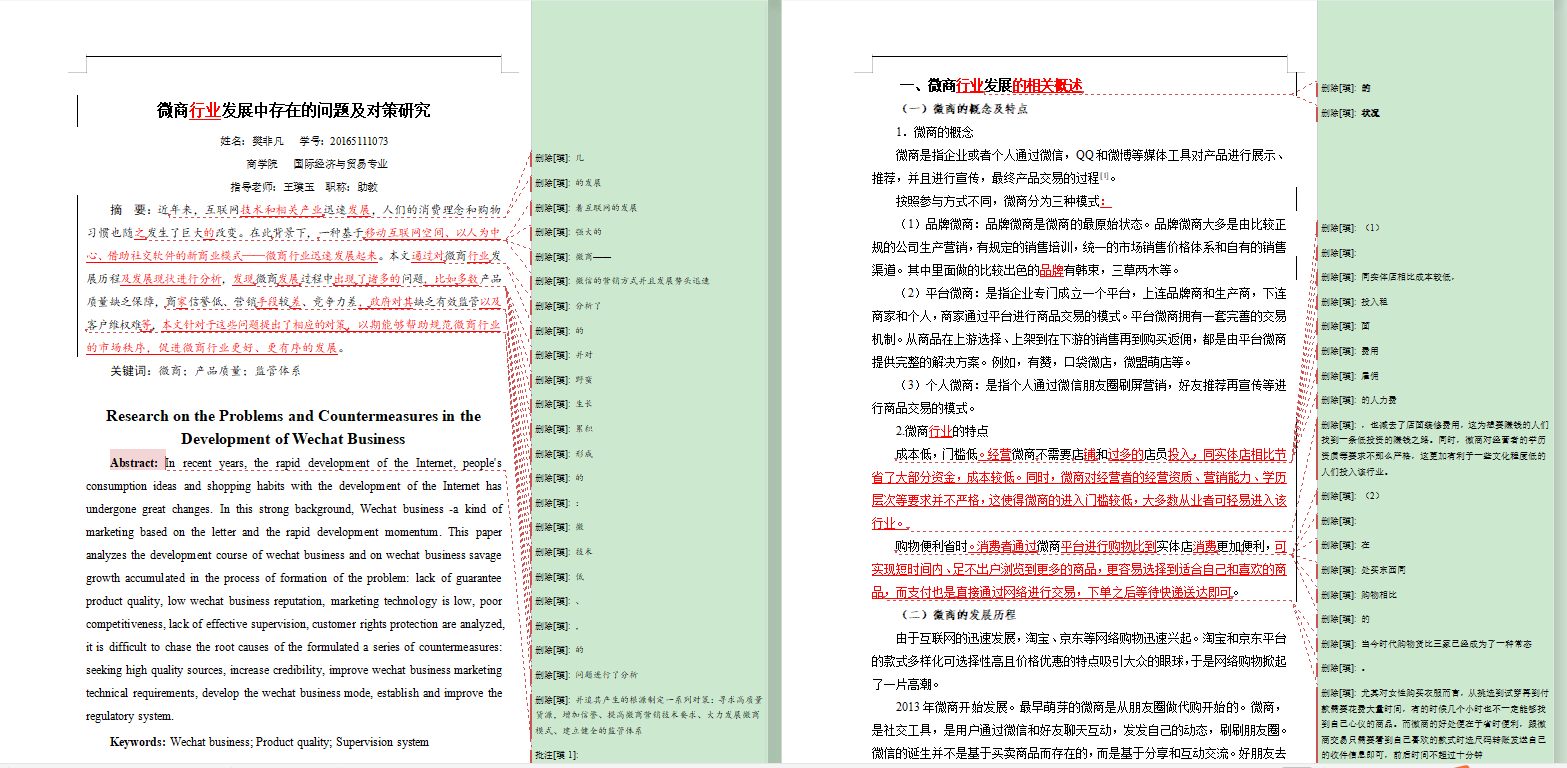
Task: Click heading '一、微商行业发展的相关概述'
Action: tap(990, 86)
